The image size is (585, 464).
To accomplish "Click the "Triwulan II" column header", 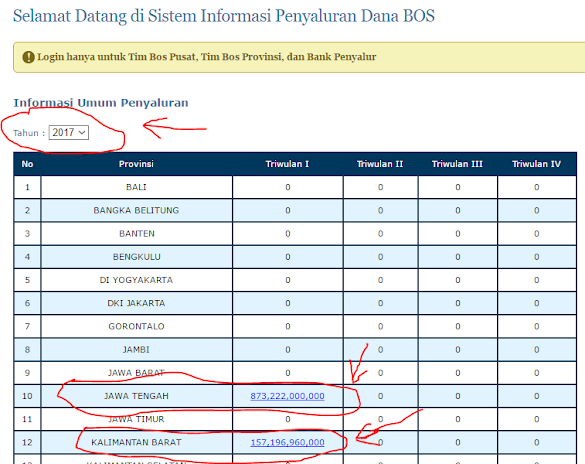I will click(380, 164).
